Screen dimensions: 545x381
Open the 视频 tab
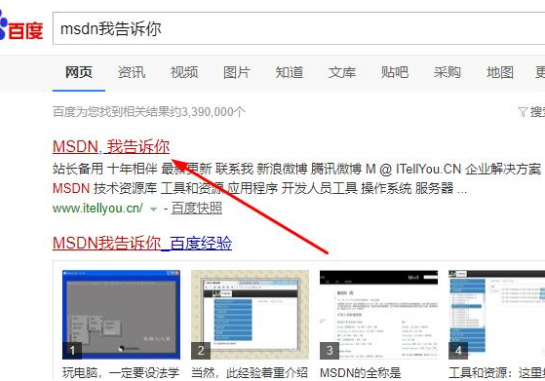tap(184, 72)
